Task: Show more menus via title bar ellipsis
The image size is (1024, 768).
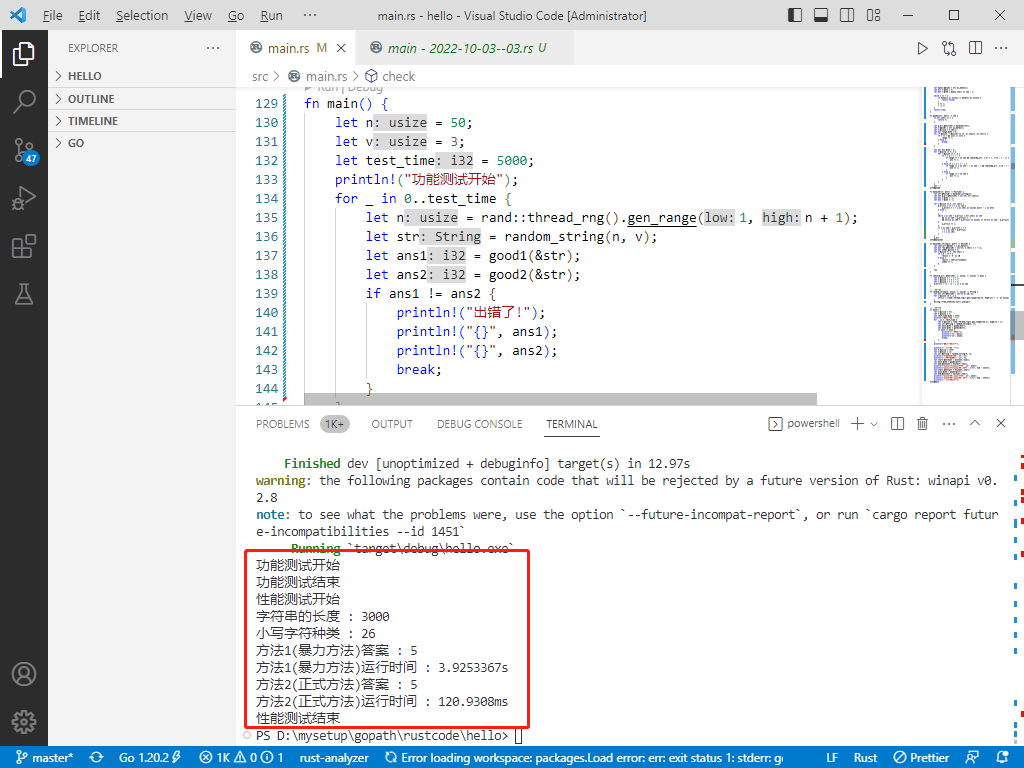Action: pyautogui.click(x=310, y=15)
